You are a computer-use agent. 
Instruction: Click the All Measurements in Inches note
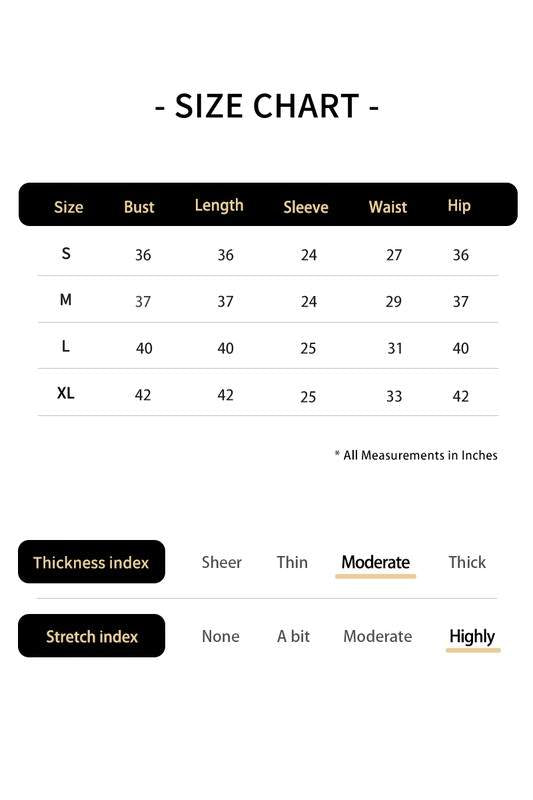[x=416, y=455]
